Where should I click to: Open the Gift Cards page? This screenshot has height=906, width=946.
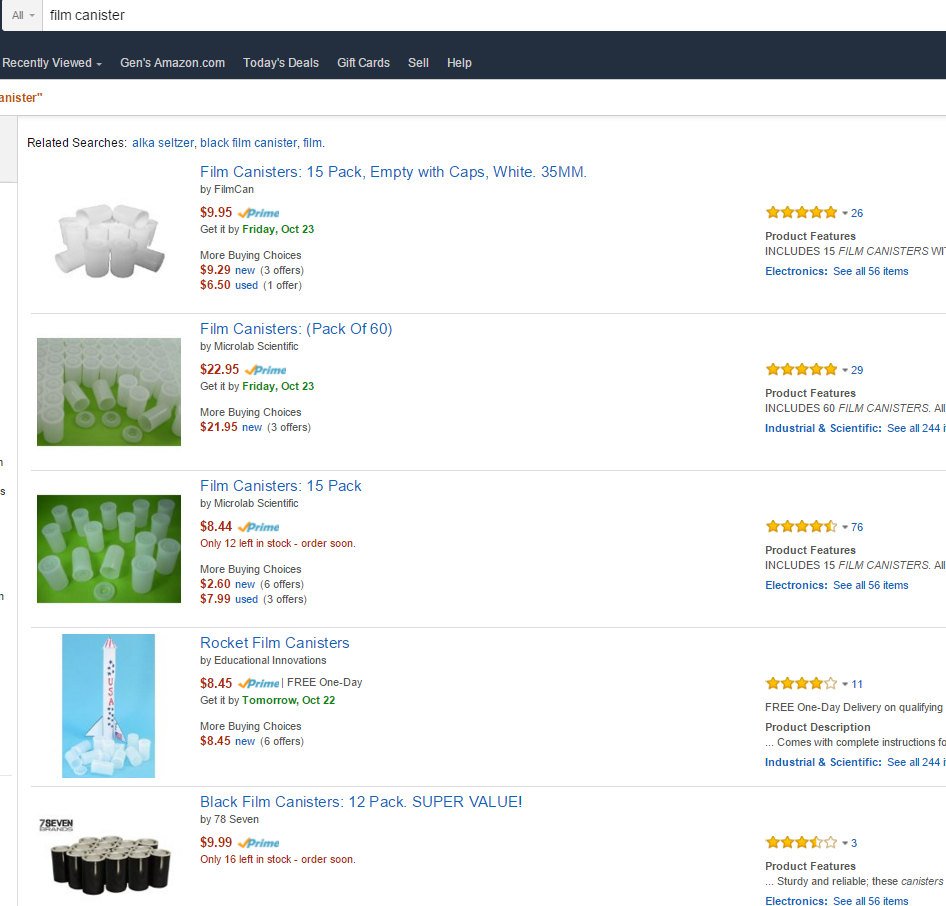(363, 63)
